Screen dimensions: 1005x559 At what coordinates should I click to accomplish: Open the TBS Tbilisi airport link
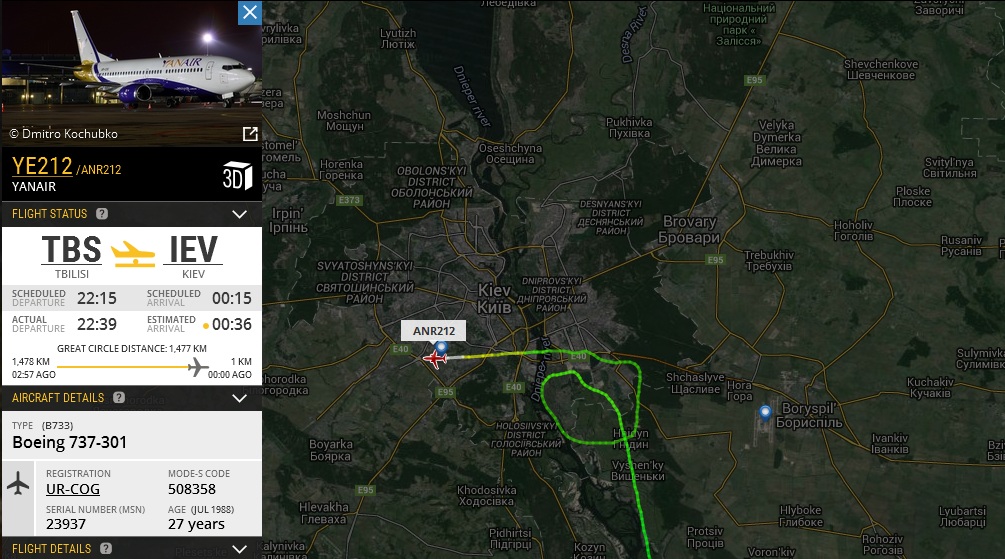(x=72, y=249)
